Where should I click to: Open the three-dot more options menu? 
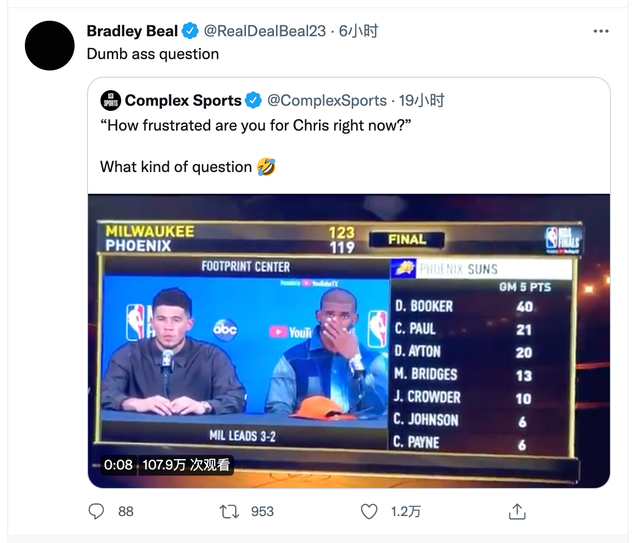pos(601,31)
